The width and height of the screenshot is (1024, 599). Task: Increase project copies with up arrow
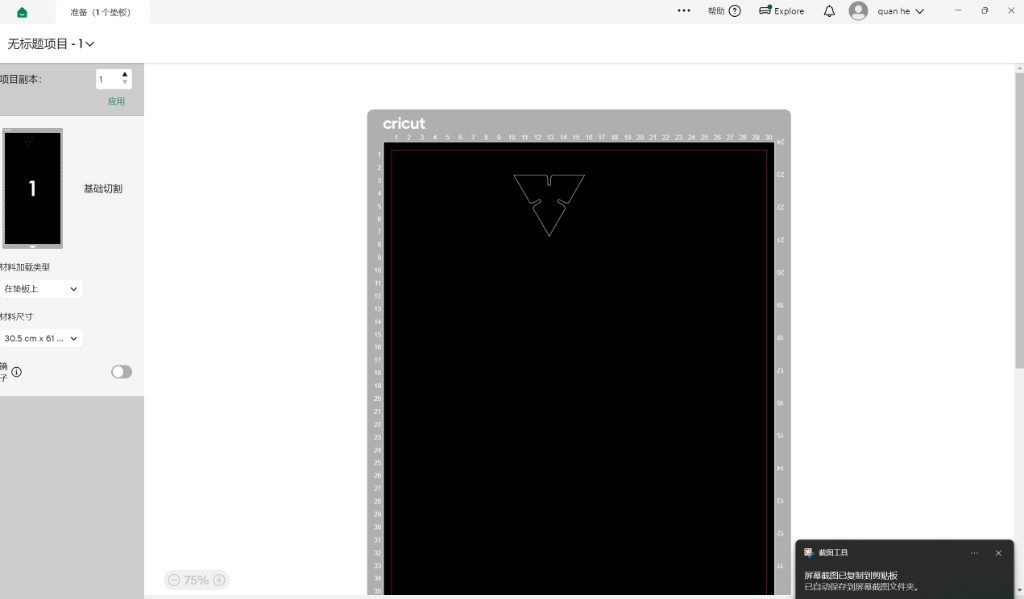[x=125, y=74]
